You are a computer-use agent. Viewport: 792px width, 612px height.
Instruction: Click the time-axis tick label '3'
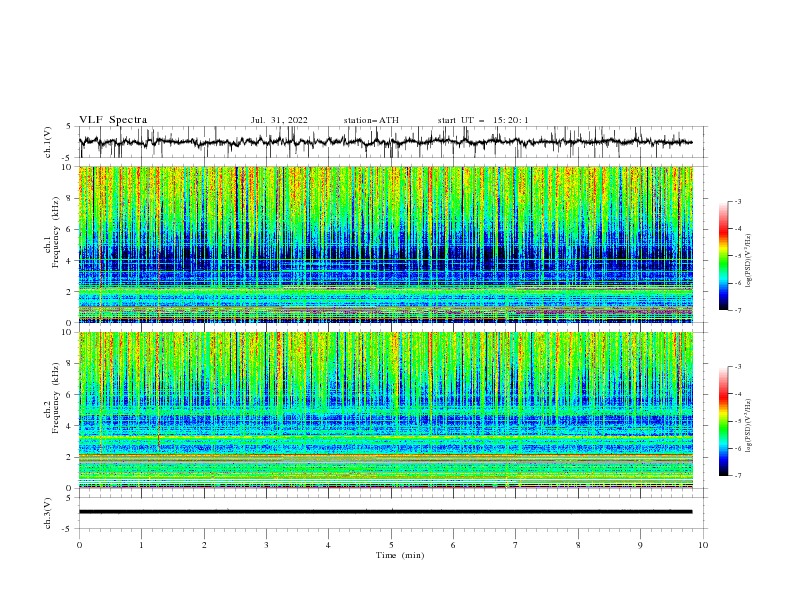coord(266,545)
